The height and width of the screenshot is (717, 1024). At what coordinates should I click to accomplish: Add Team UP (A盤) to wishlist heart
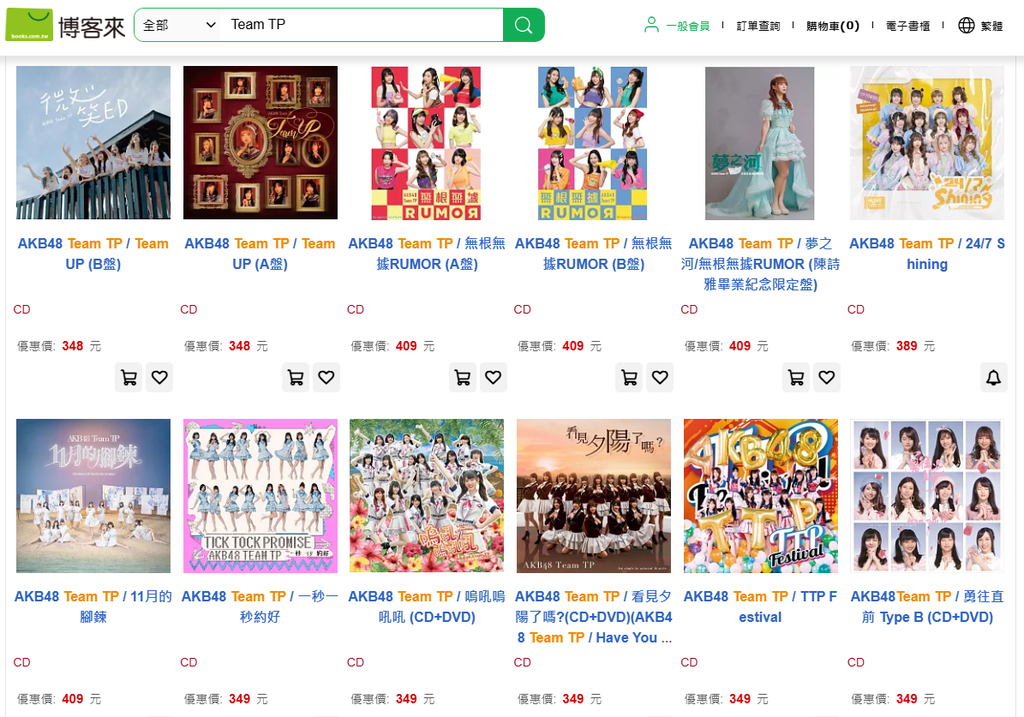click(326, 377)
